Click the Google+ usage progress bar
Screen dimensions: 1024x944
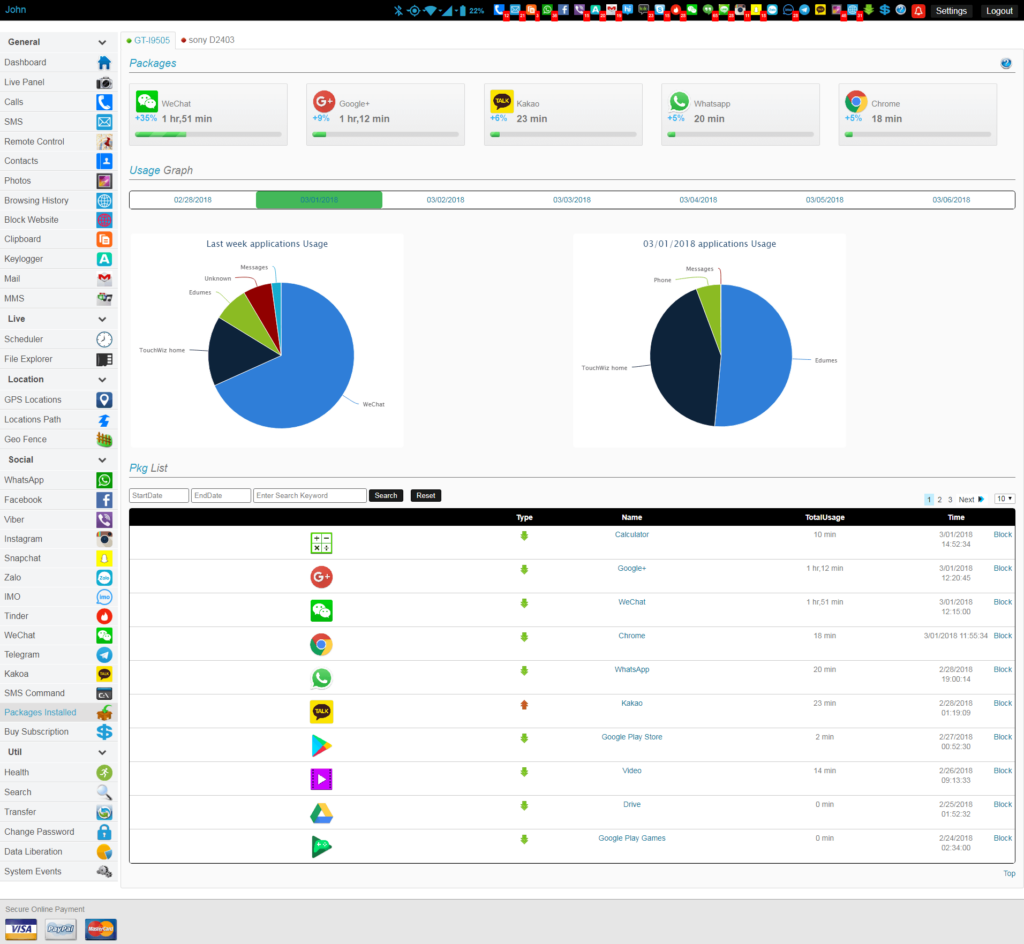click(x=385, y=134)
